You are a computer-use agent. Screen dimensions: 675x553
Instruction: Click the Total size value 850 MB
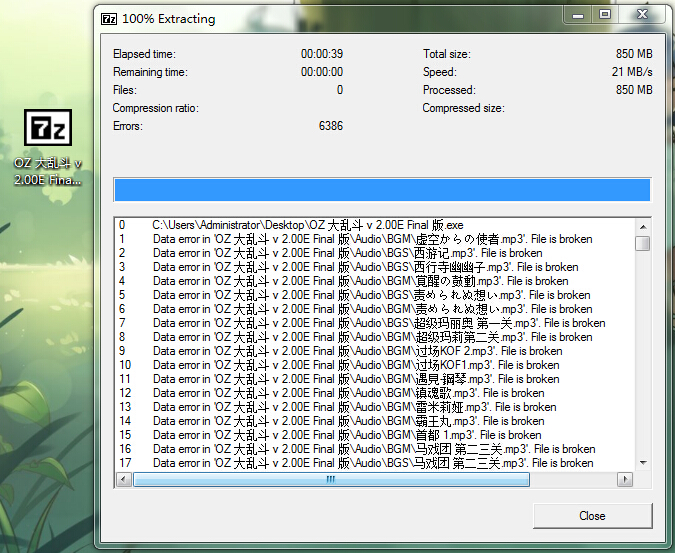point(634,54)
